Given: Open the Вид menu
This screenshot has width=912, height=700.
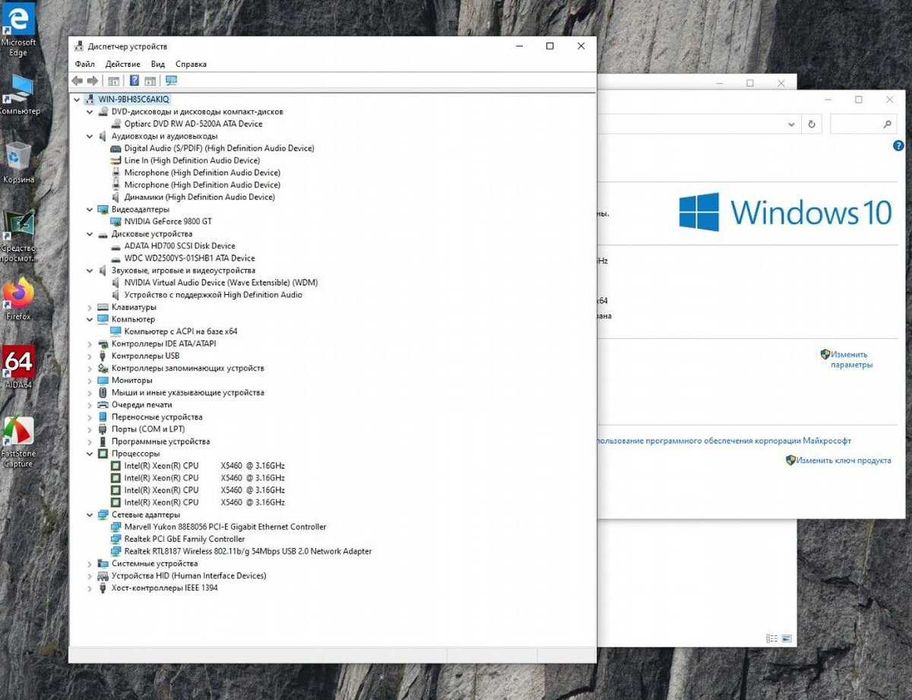Looking at the screenshot, I should click(x=158, y=64).
